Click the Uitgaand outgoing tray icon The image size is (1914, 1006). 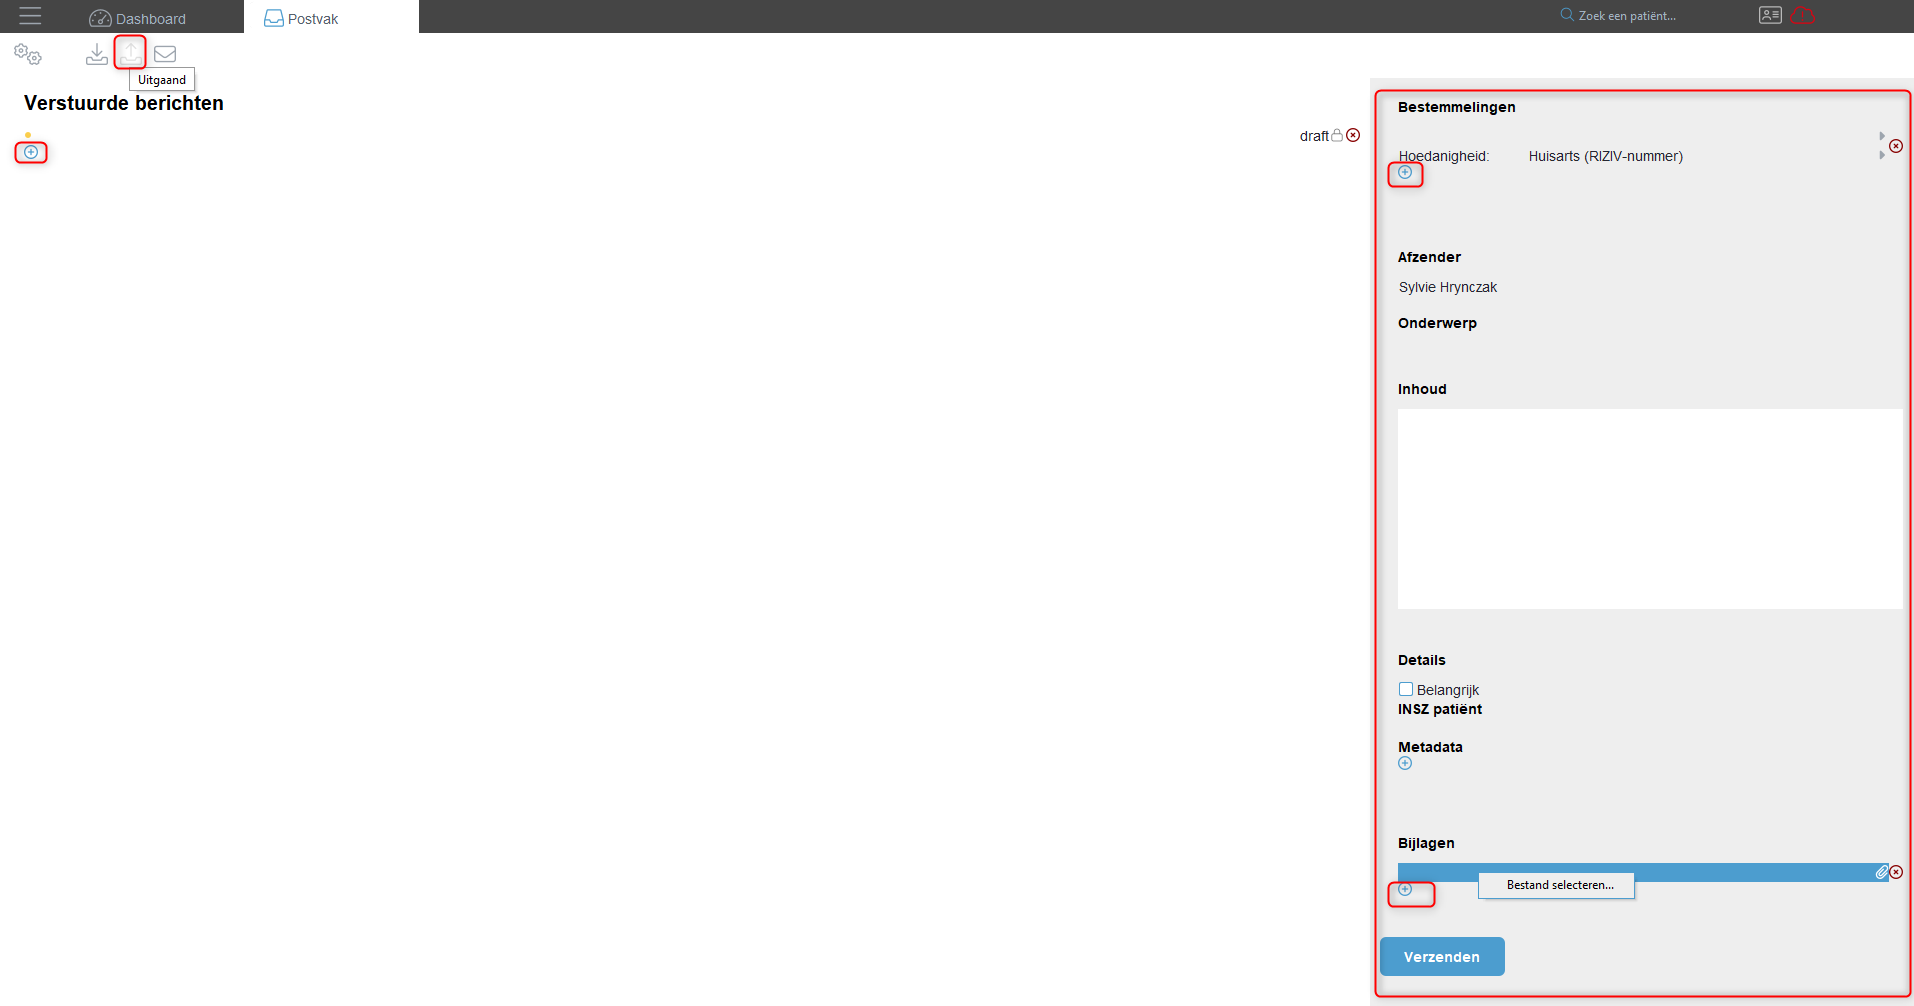[131, 53]
